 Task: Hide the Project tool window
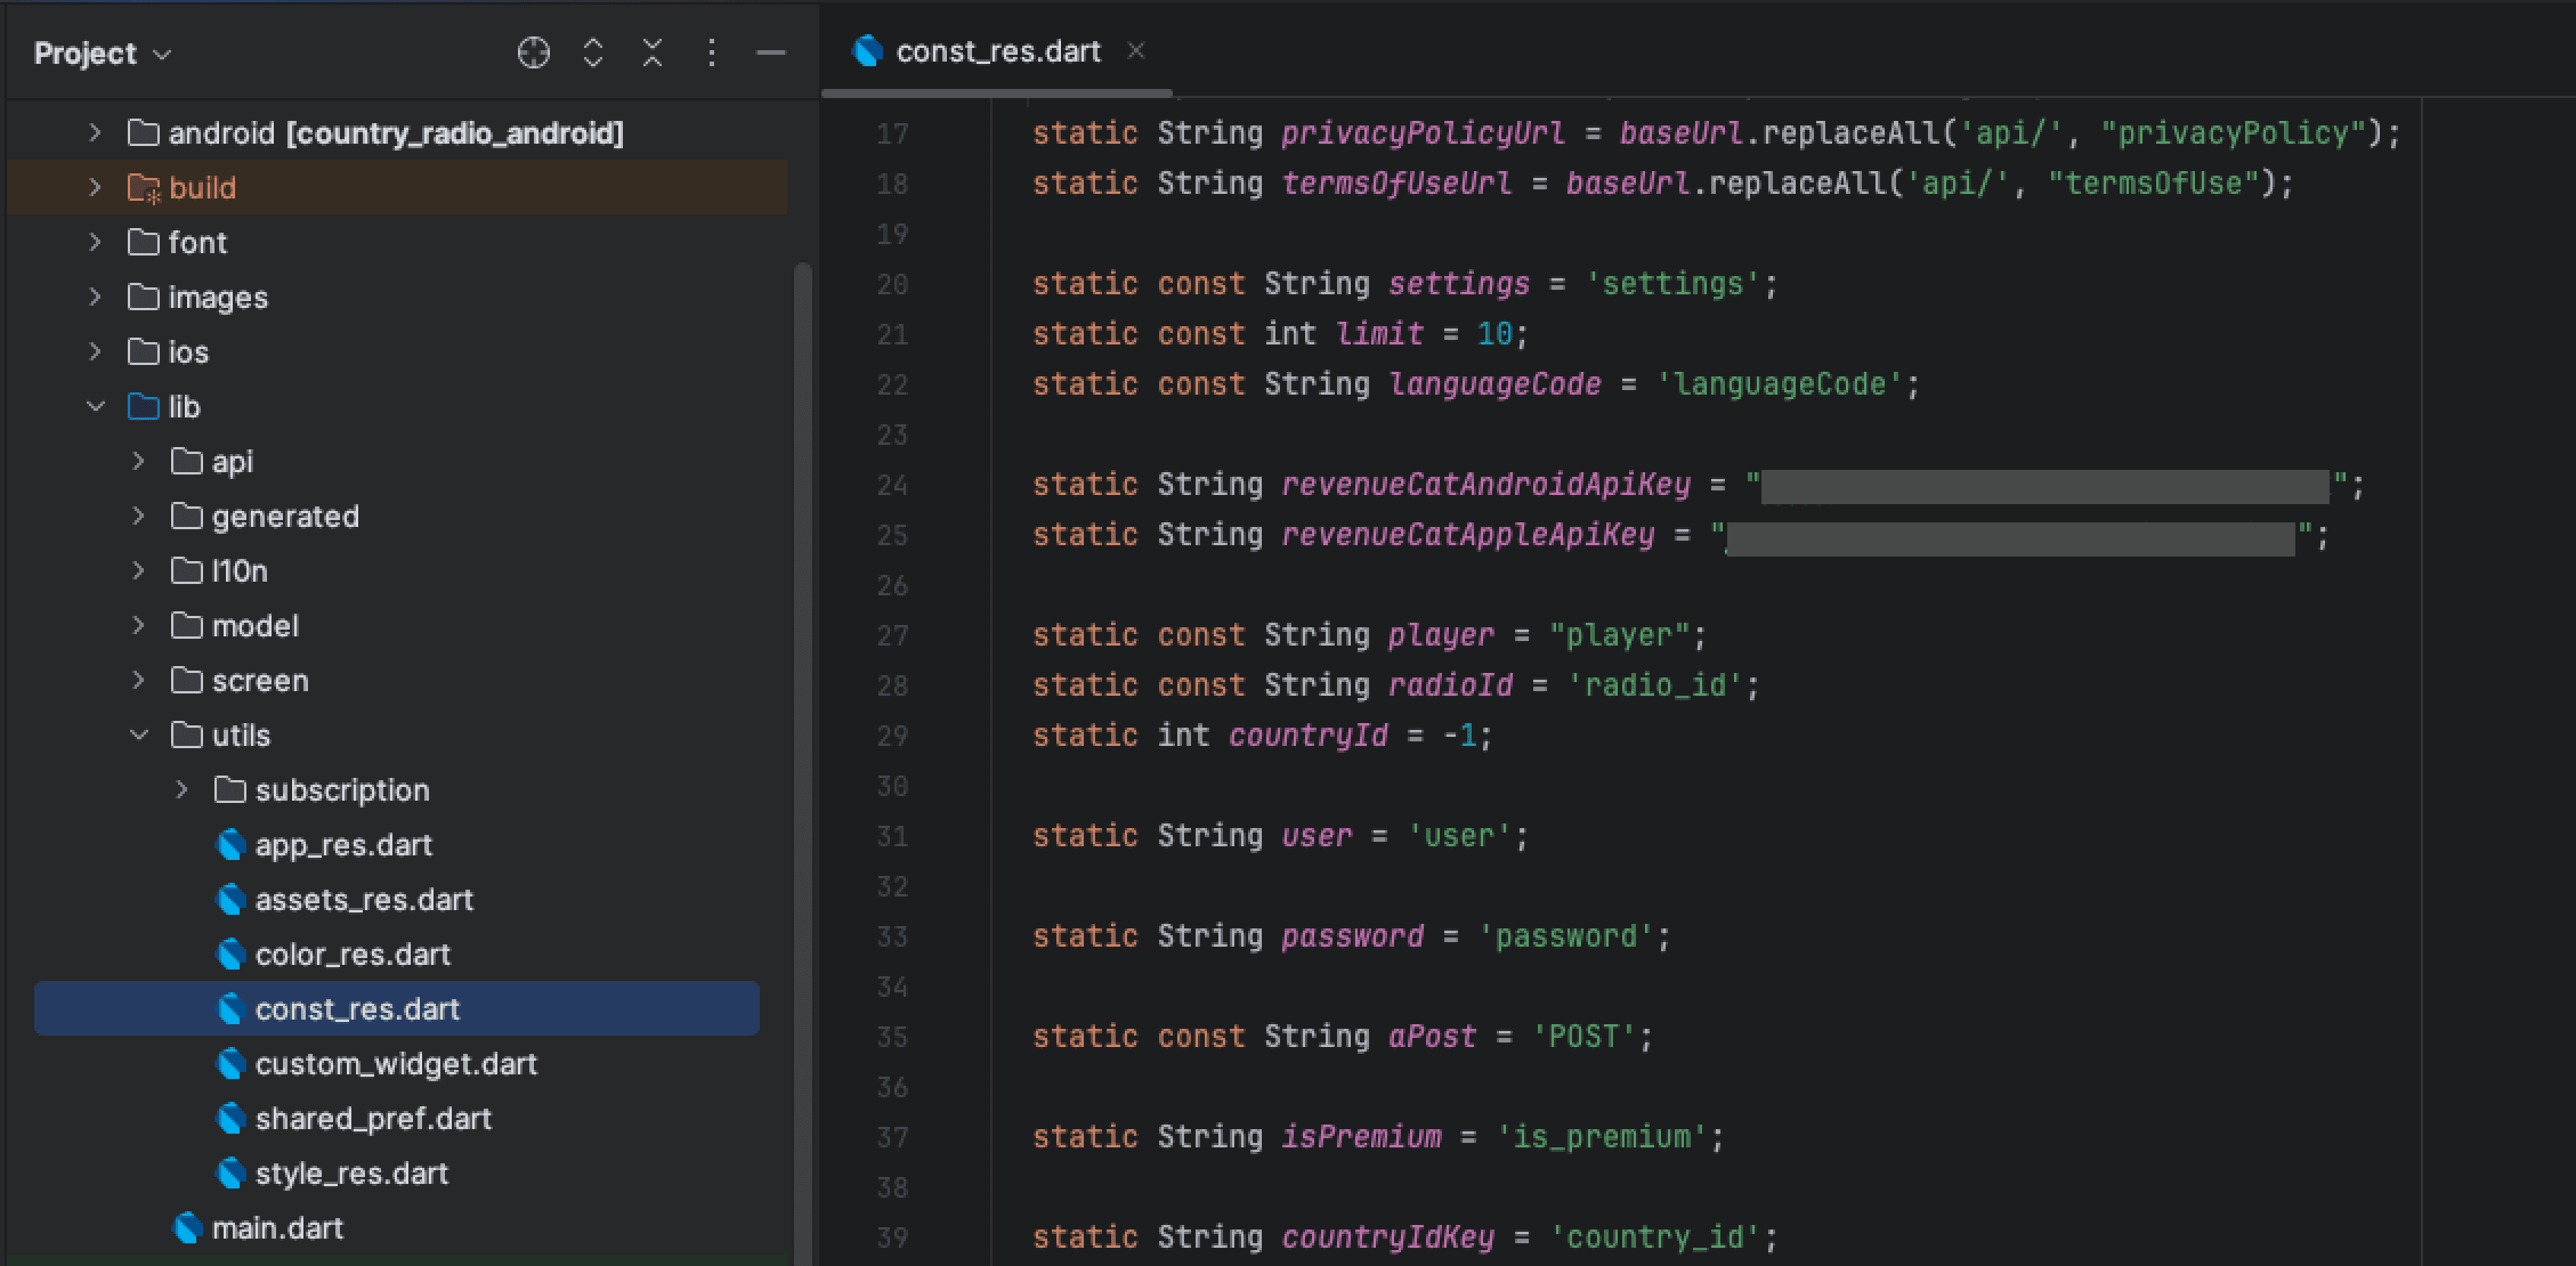coord(770,52)
